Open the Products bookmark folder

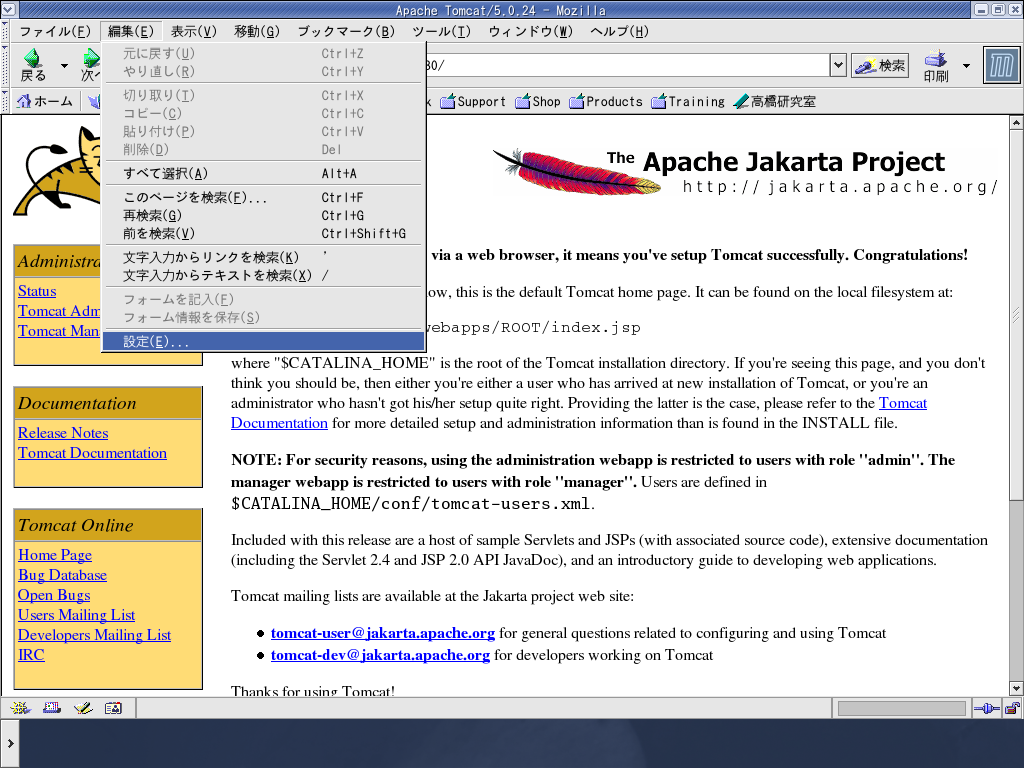coord(606,101)
